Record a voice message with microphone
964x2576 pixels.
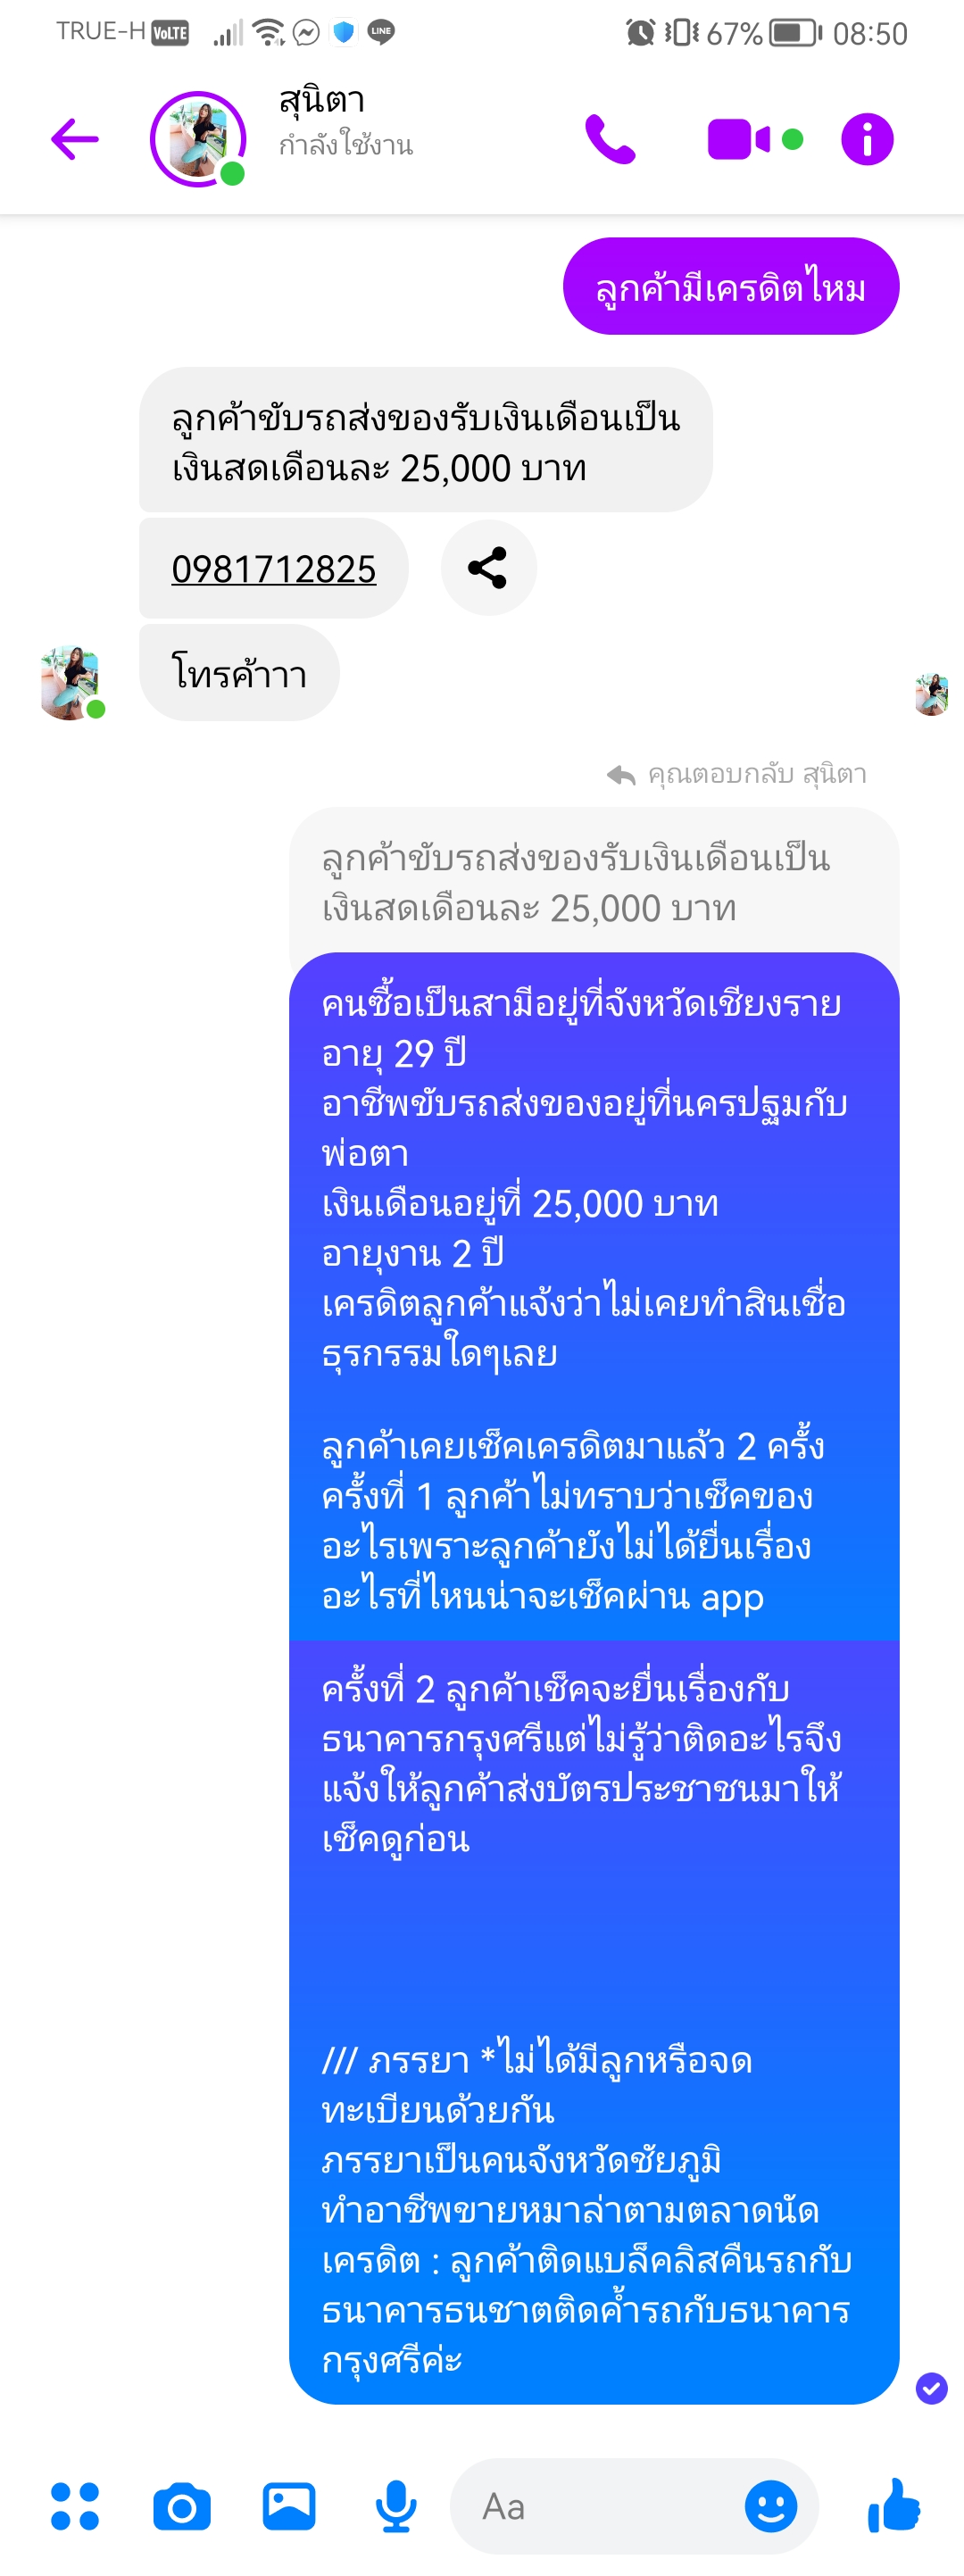(x=396, y=2506)
